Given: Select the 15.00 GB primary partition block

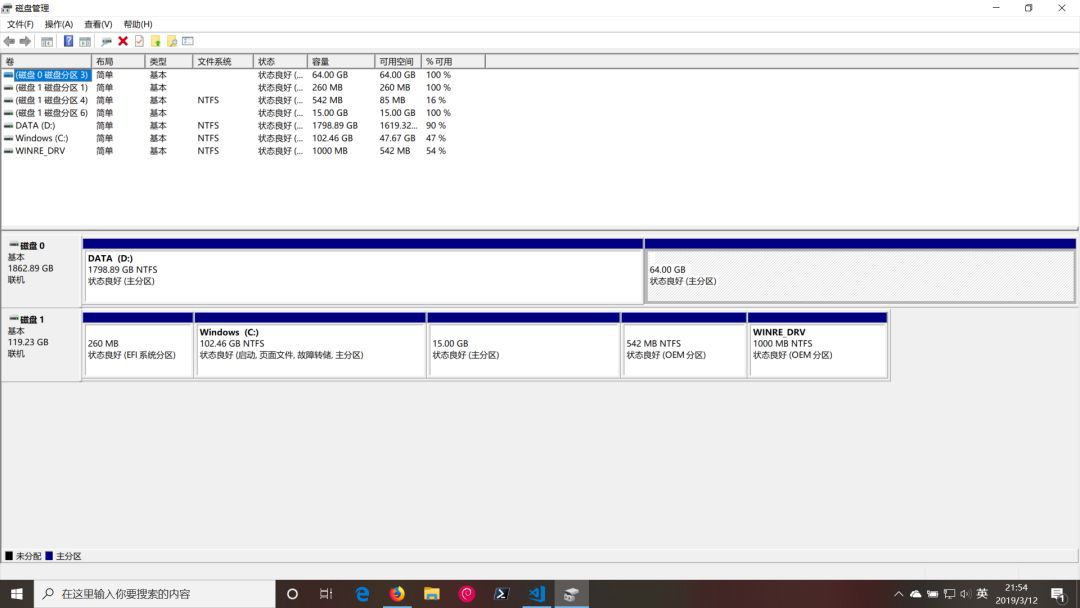Looking at the screenshot, I should pos(523,345).
